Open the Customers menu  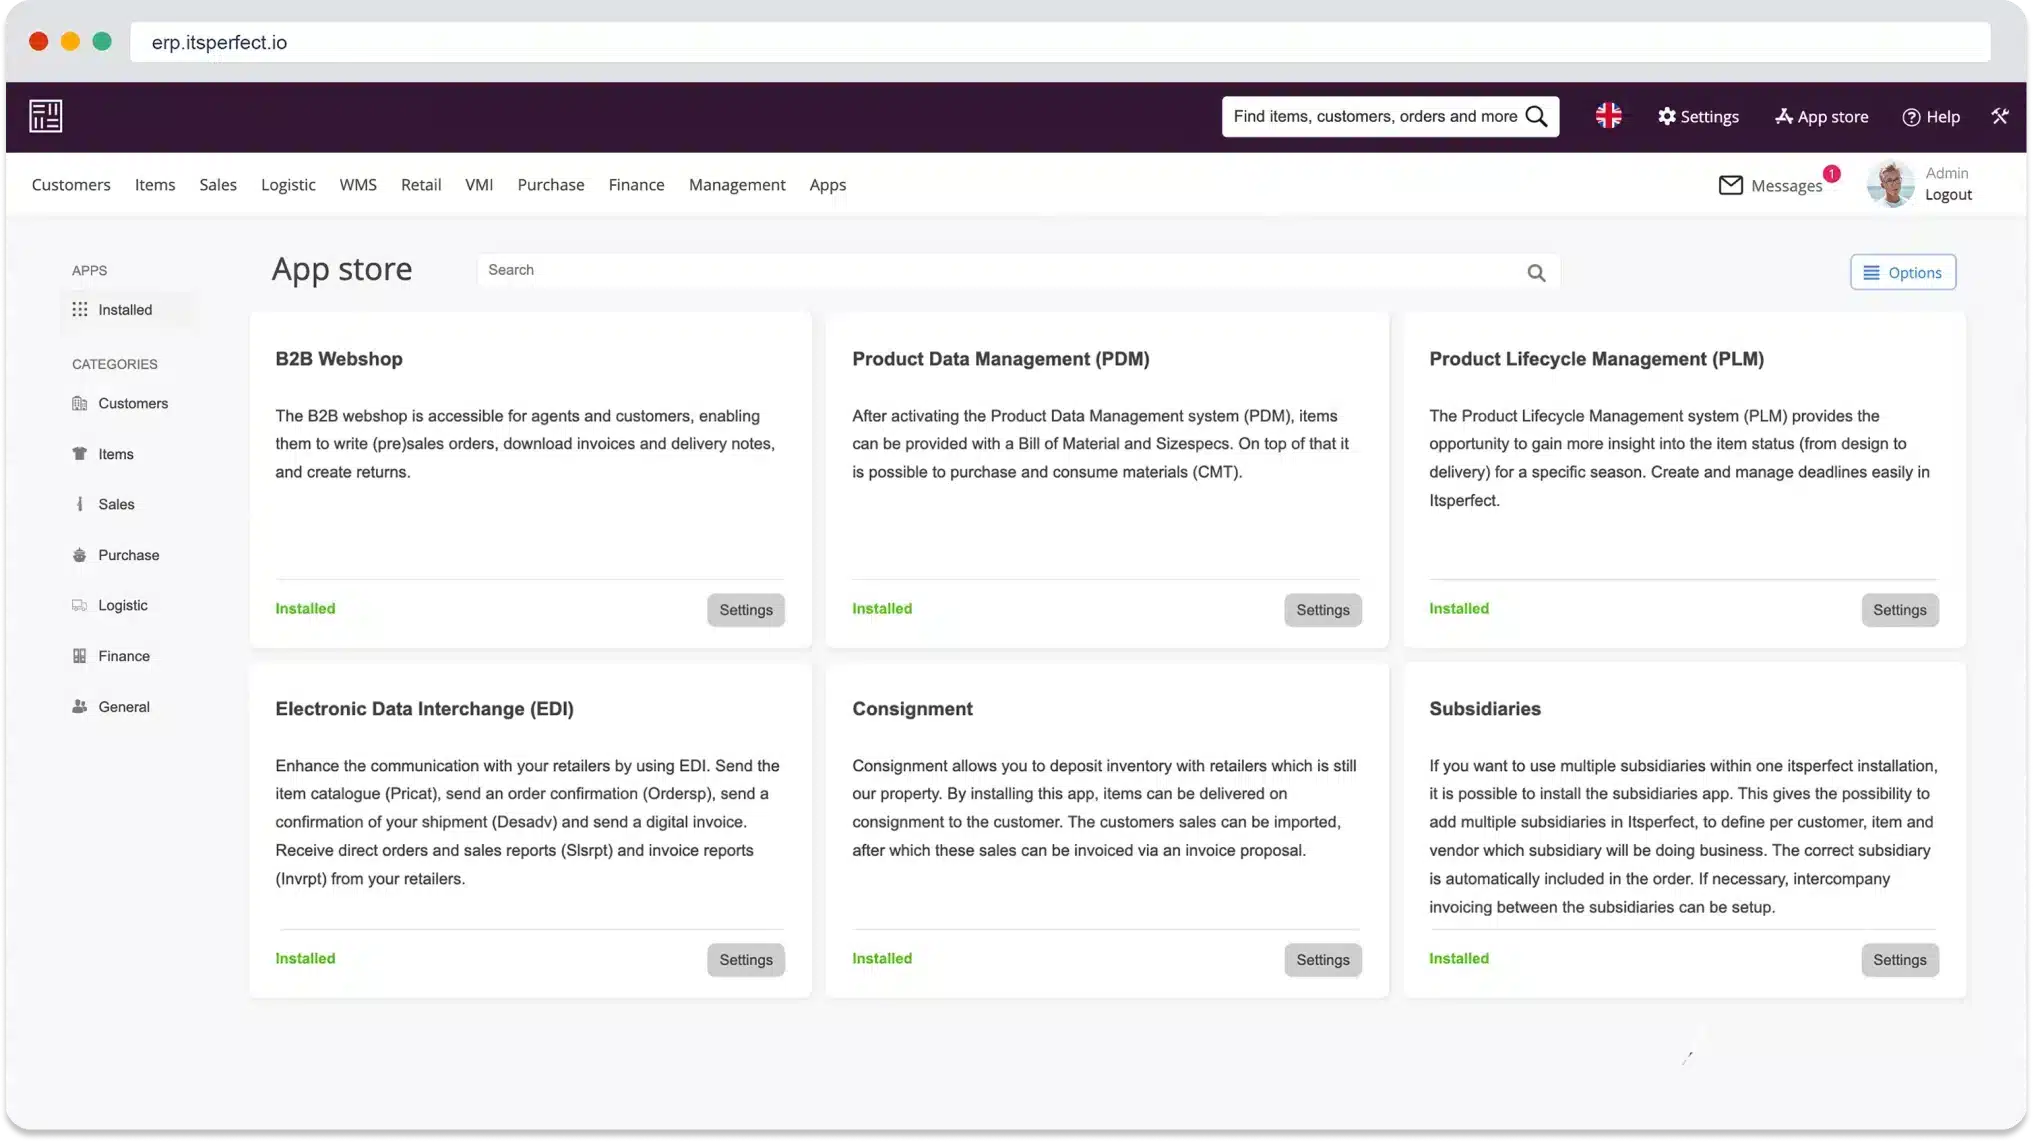point(71,185)
